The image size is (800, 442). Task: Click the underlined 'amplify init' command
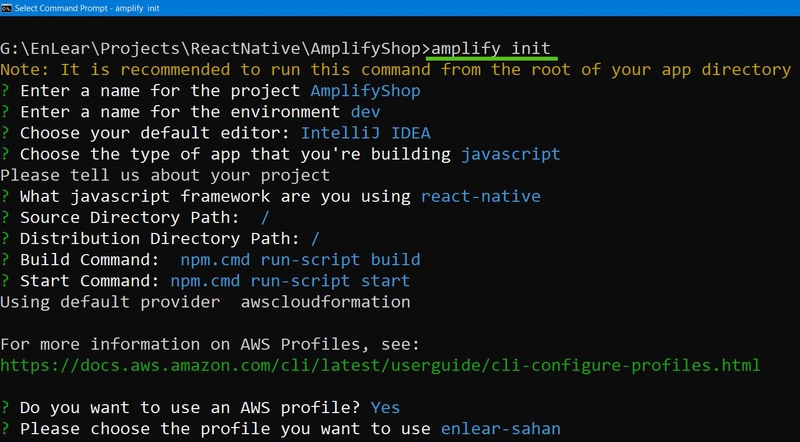491,48
